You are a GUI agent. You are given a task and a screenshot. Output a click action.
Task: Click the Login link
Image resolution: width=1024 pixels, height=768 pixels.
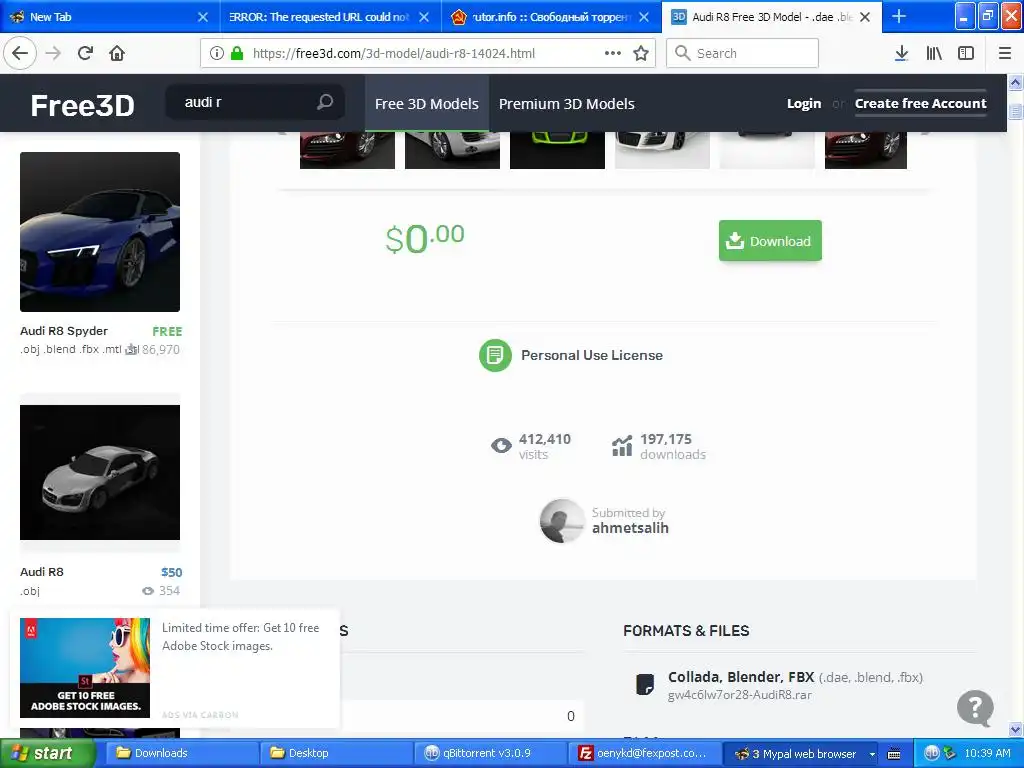click(804, 103)
